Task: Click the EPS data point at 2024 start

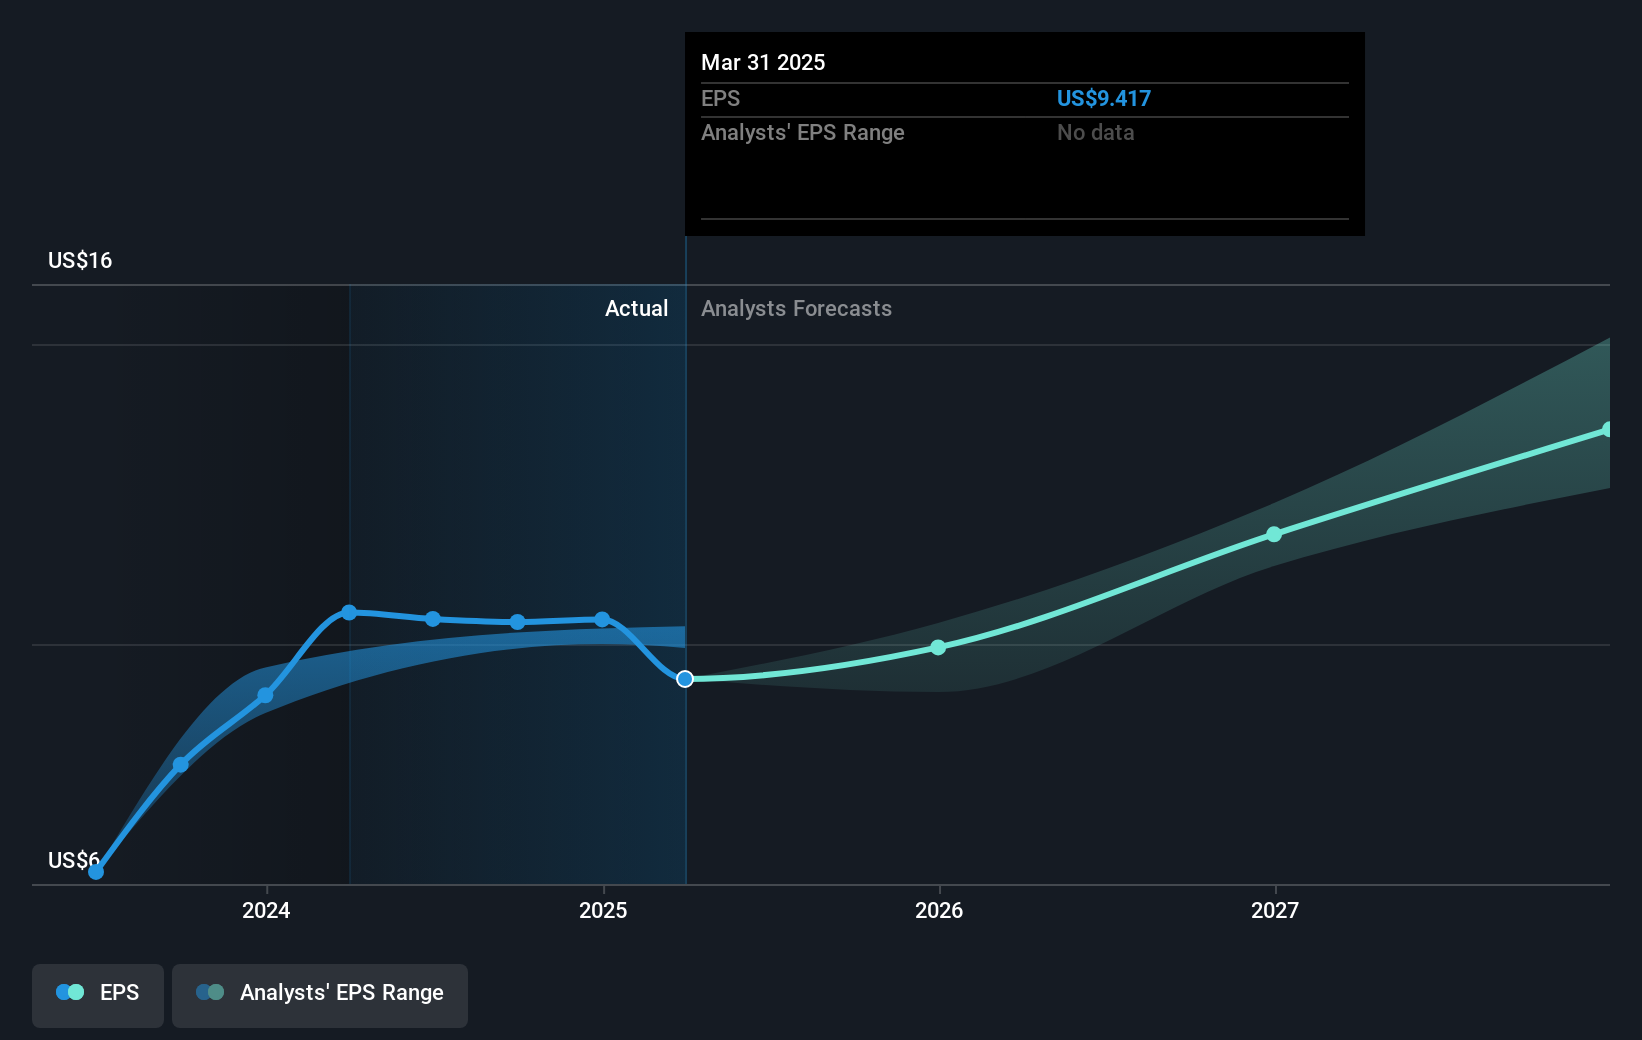Action: tap(265, 695)
